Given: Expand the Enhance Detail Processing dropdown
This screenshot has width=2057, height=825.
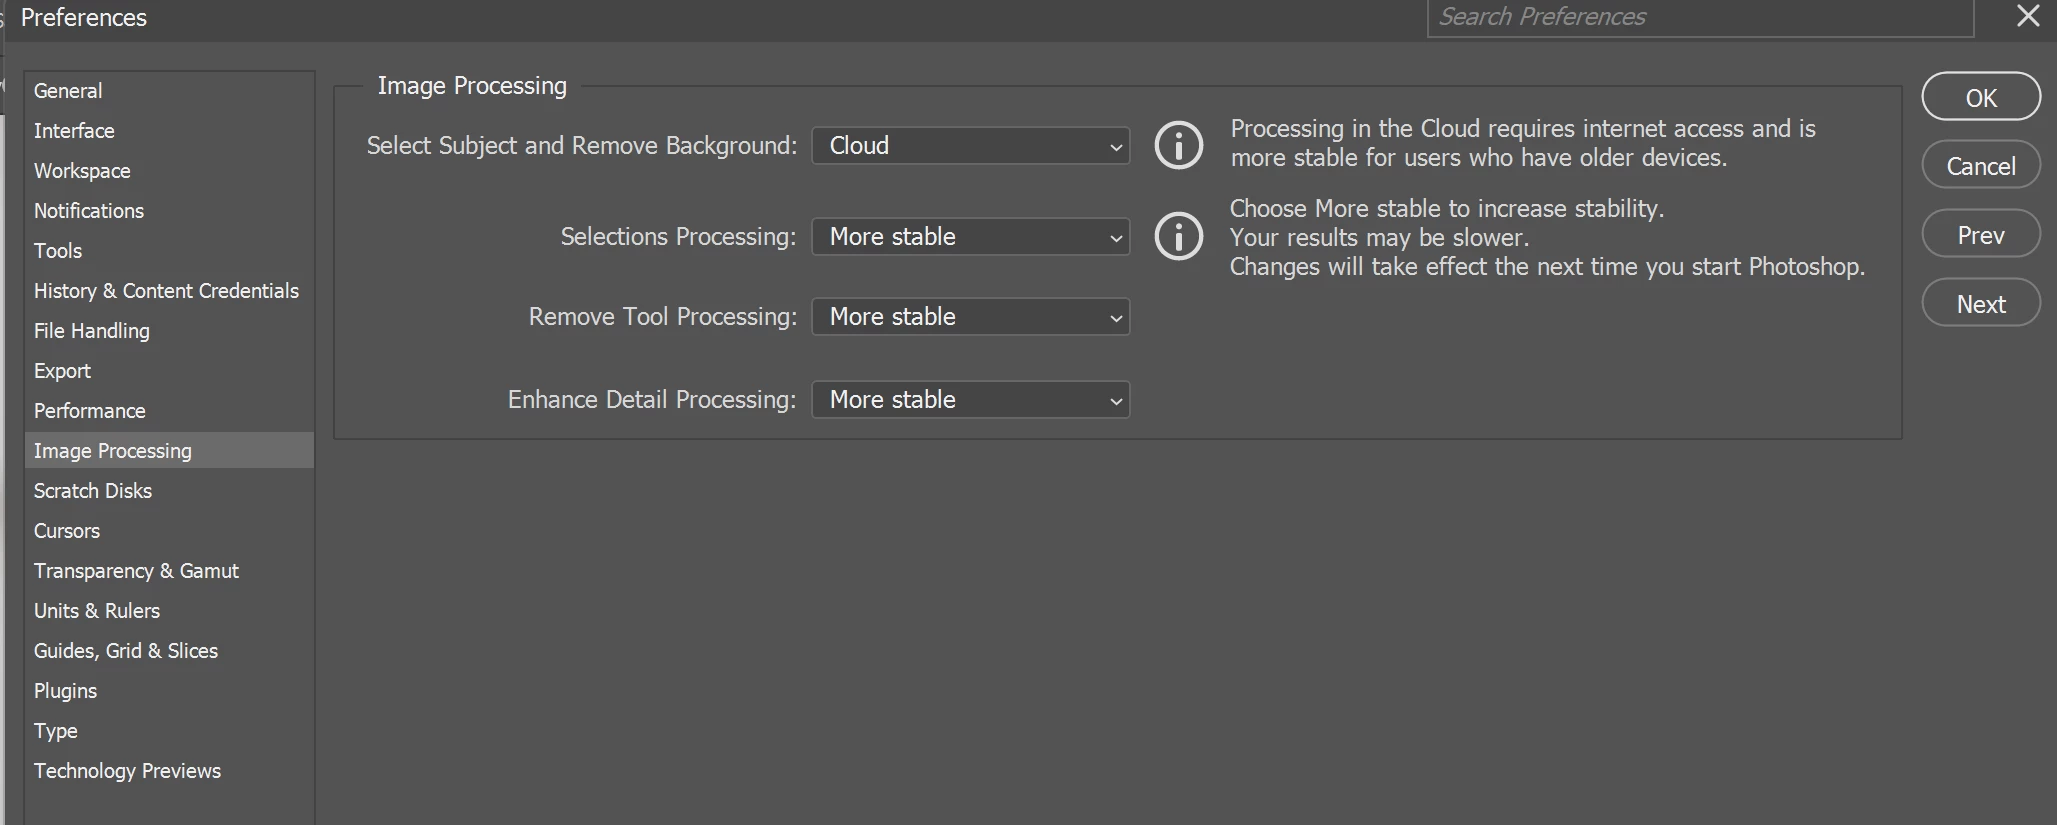Looking at the screenshot, I should coord(970,400).
